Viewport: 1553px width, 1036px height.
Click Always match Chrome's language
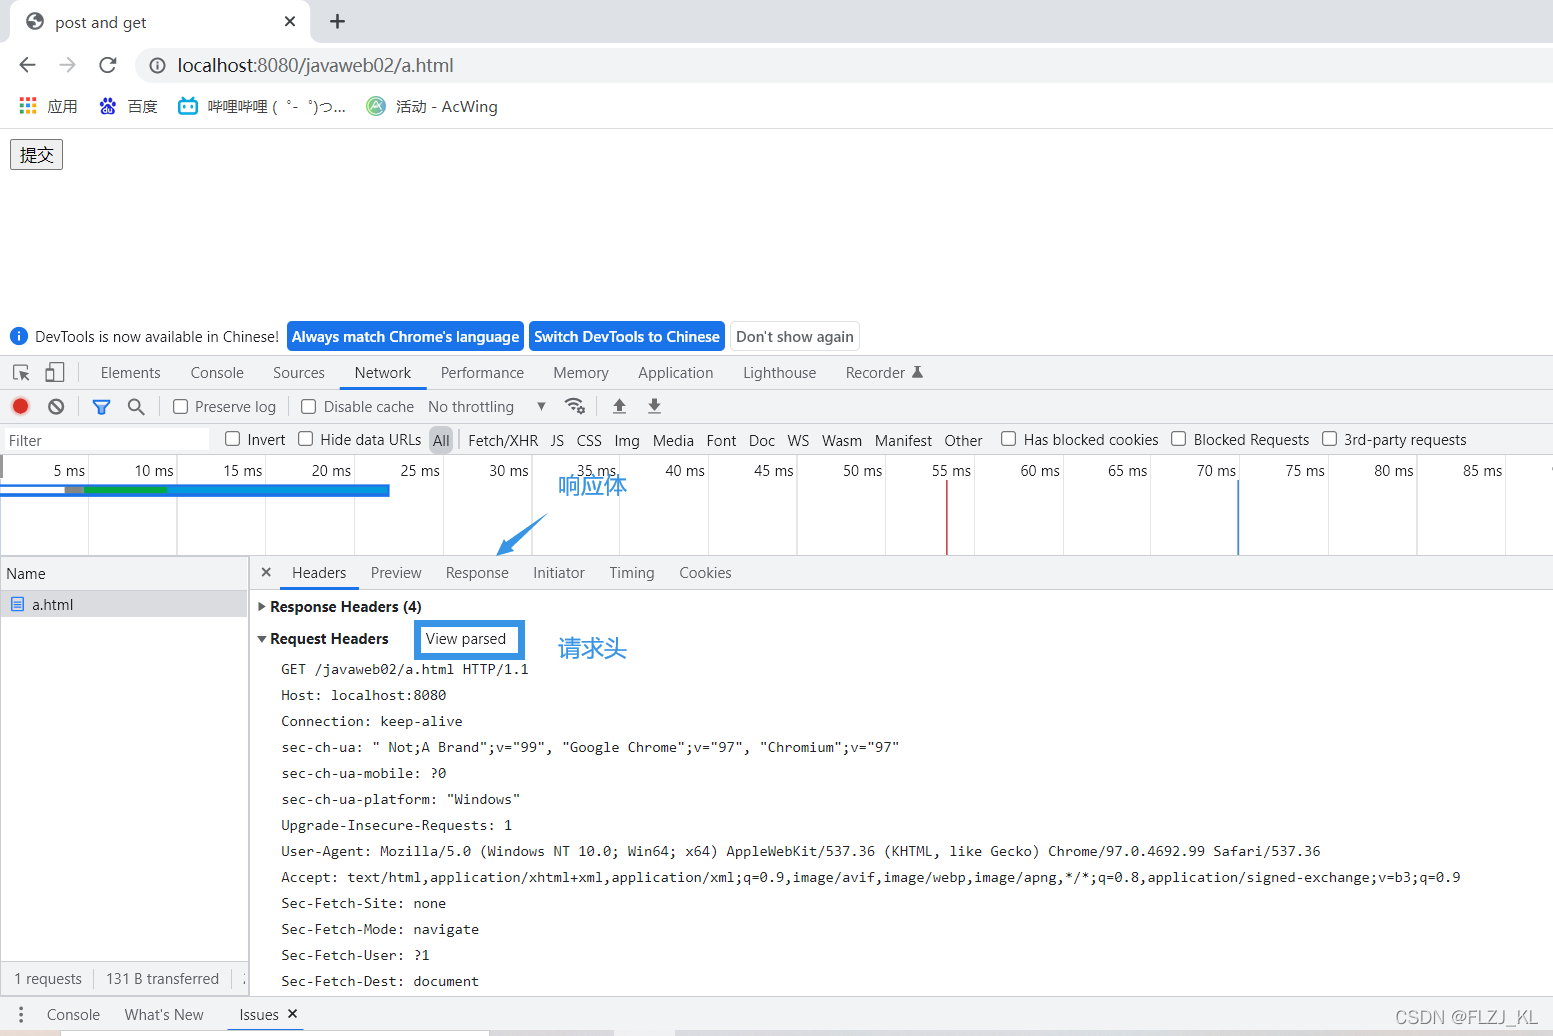click(x=405, y=337)
